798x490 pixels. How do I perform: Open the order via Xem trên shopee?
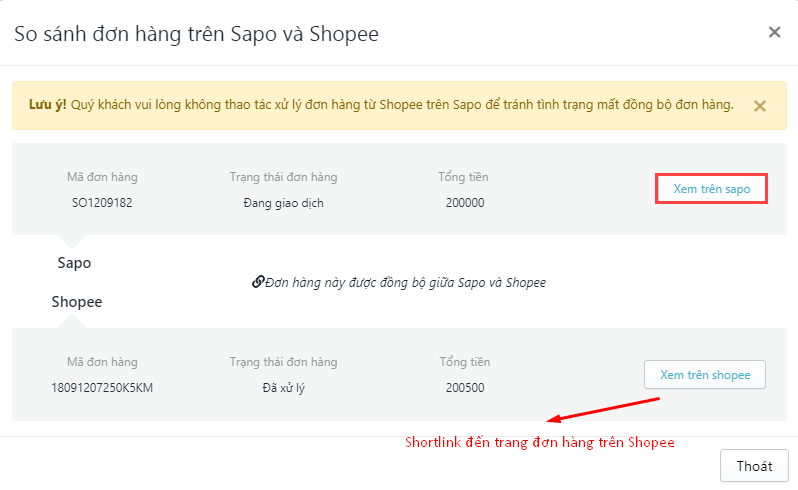[705, 374]
